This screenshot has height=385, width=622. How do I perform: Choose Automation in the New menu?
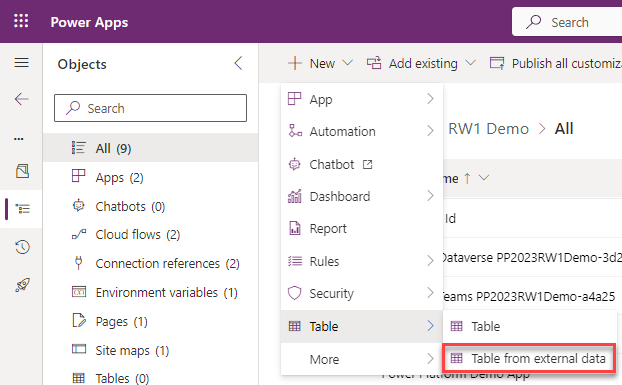click(361, 131)
